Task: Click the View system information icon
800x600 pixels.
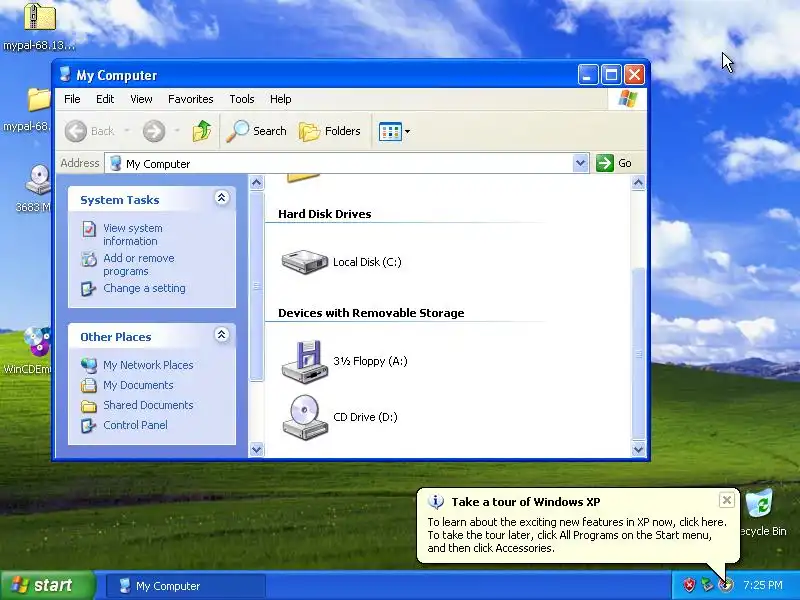Action: [89, 229]
